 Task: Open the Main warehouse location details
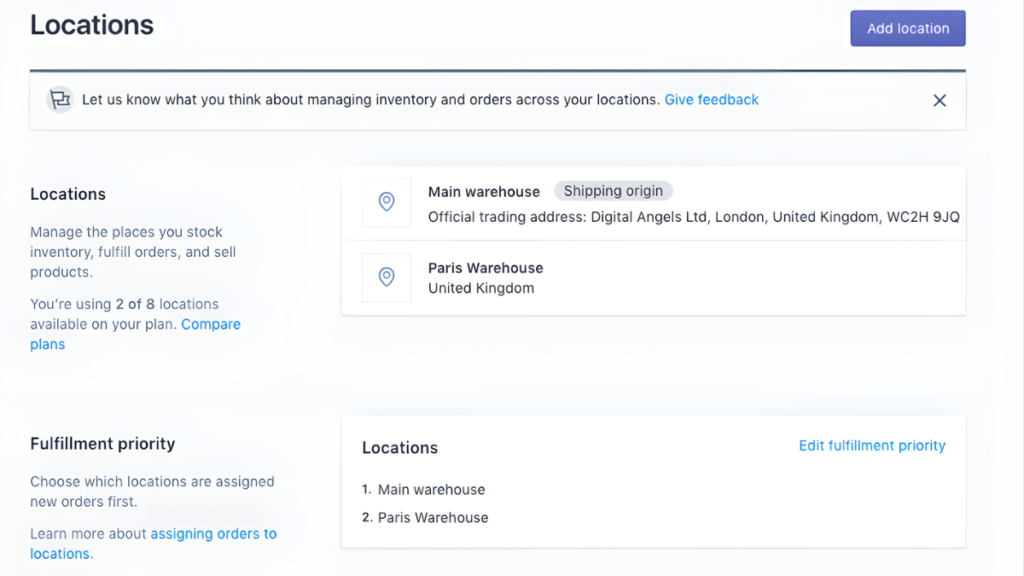[x=484, y=191]
